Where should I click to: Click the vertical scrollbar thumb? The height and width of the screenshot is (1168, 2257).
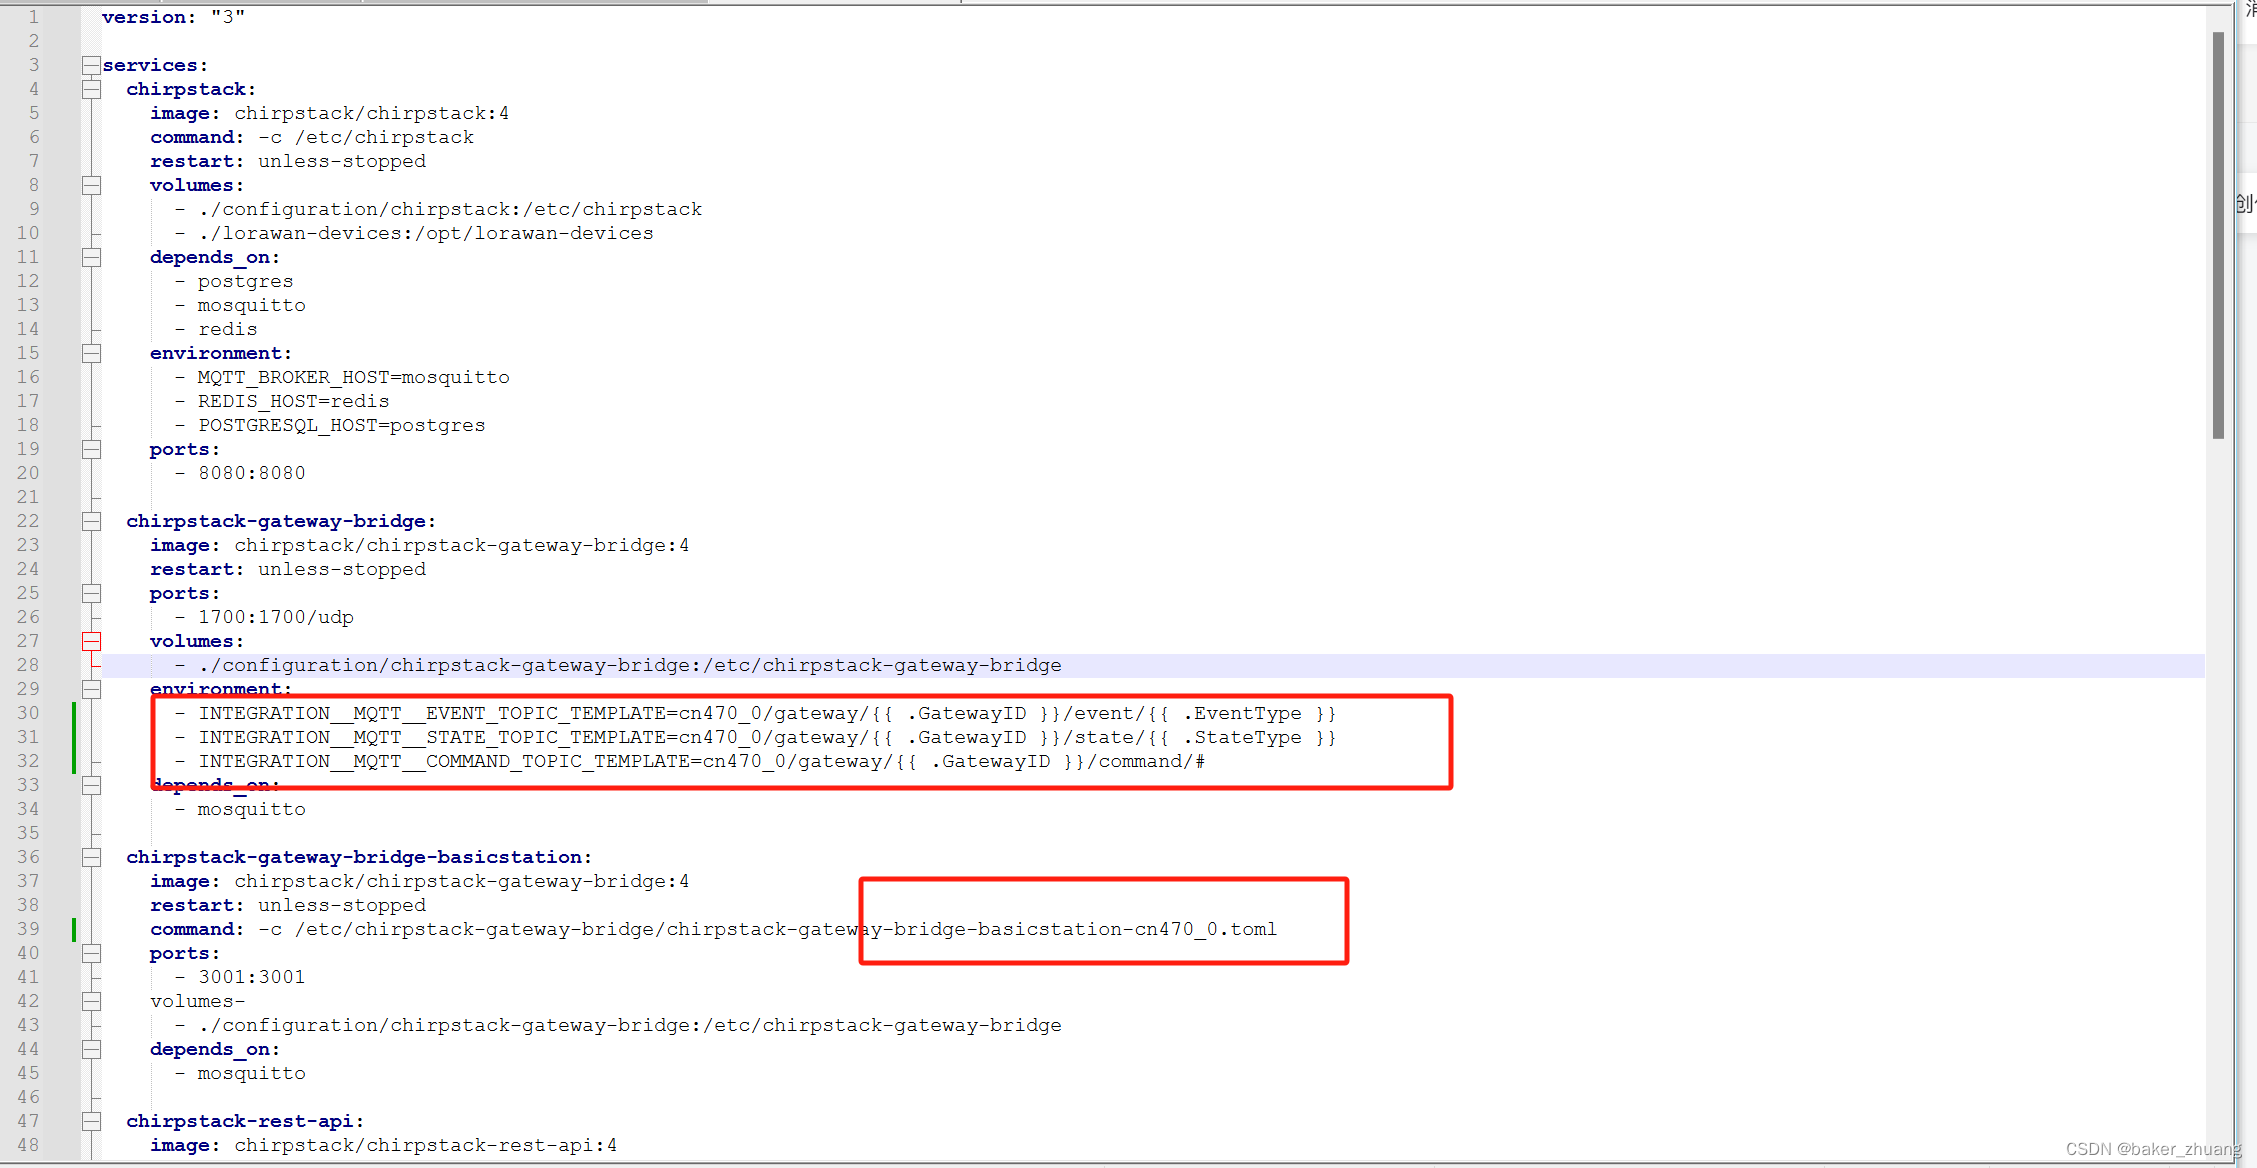click(x=2218, y=235)
